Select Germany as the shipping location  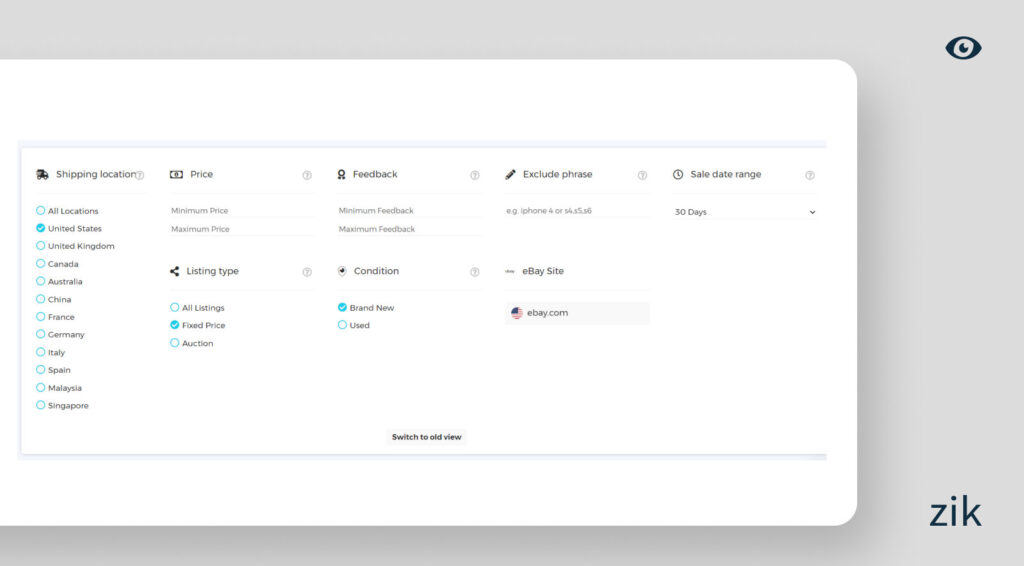(x=41, y=334)
